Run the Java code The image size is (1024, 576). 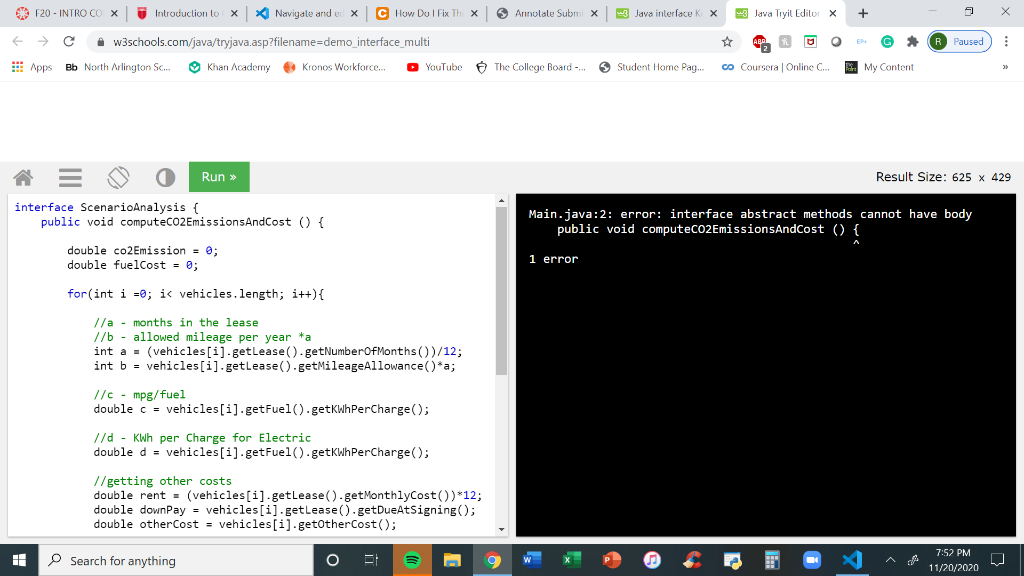(x=219, y=177)
